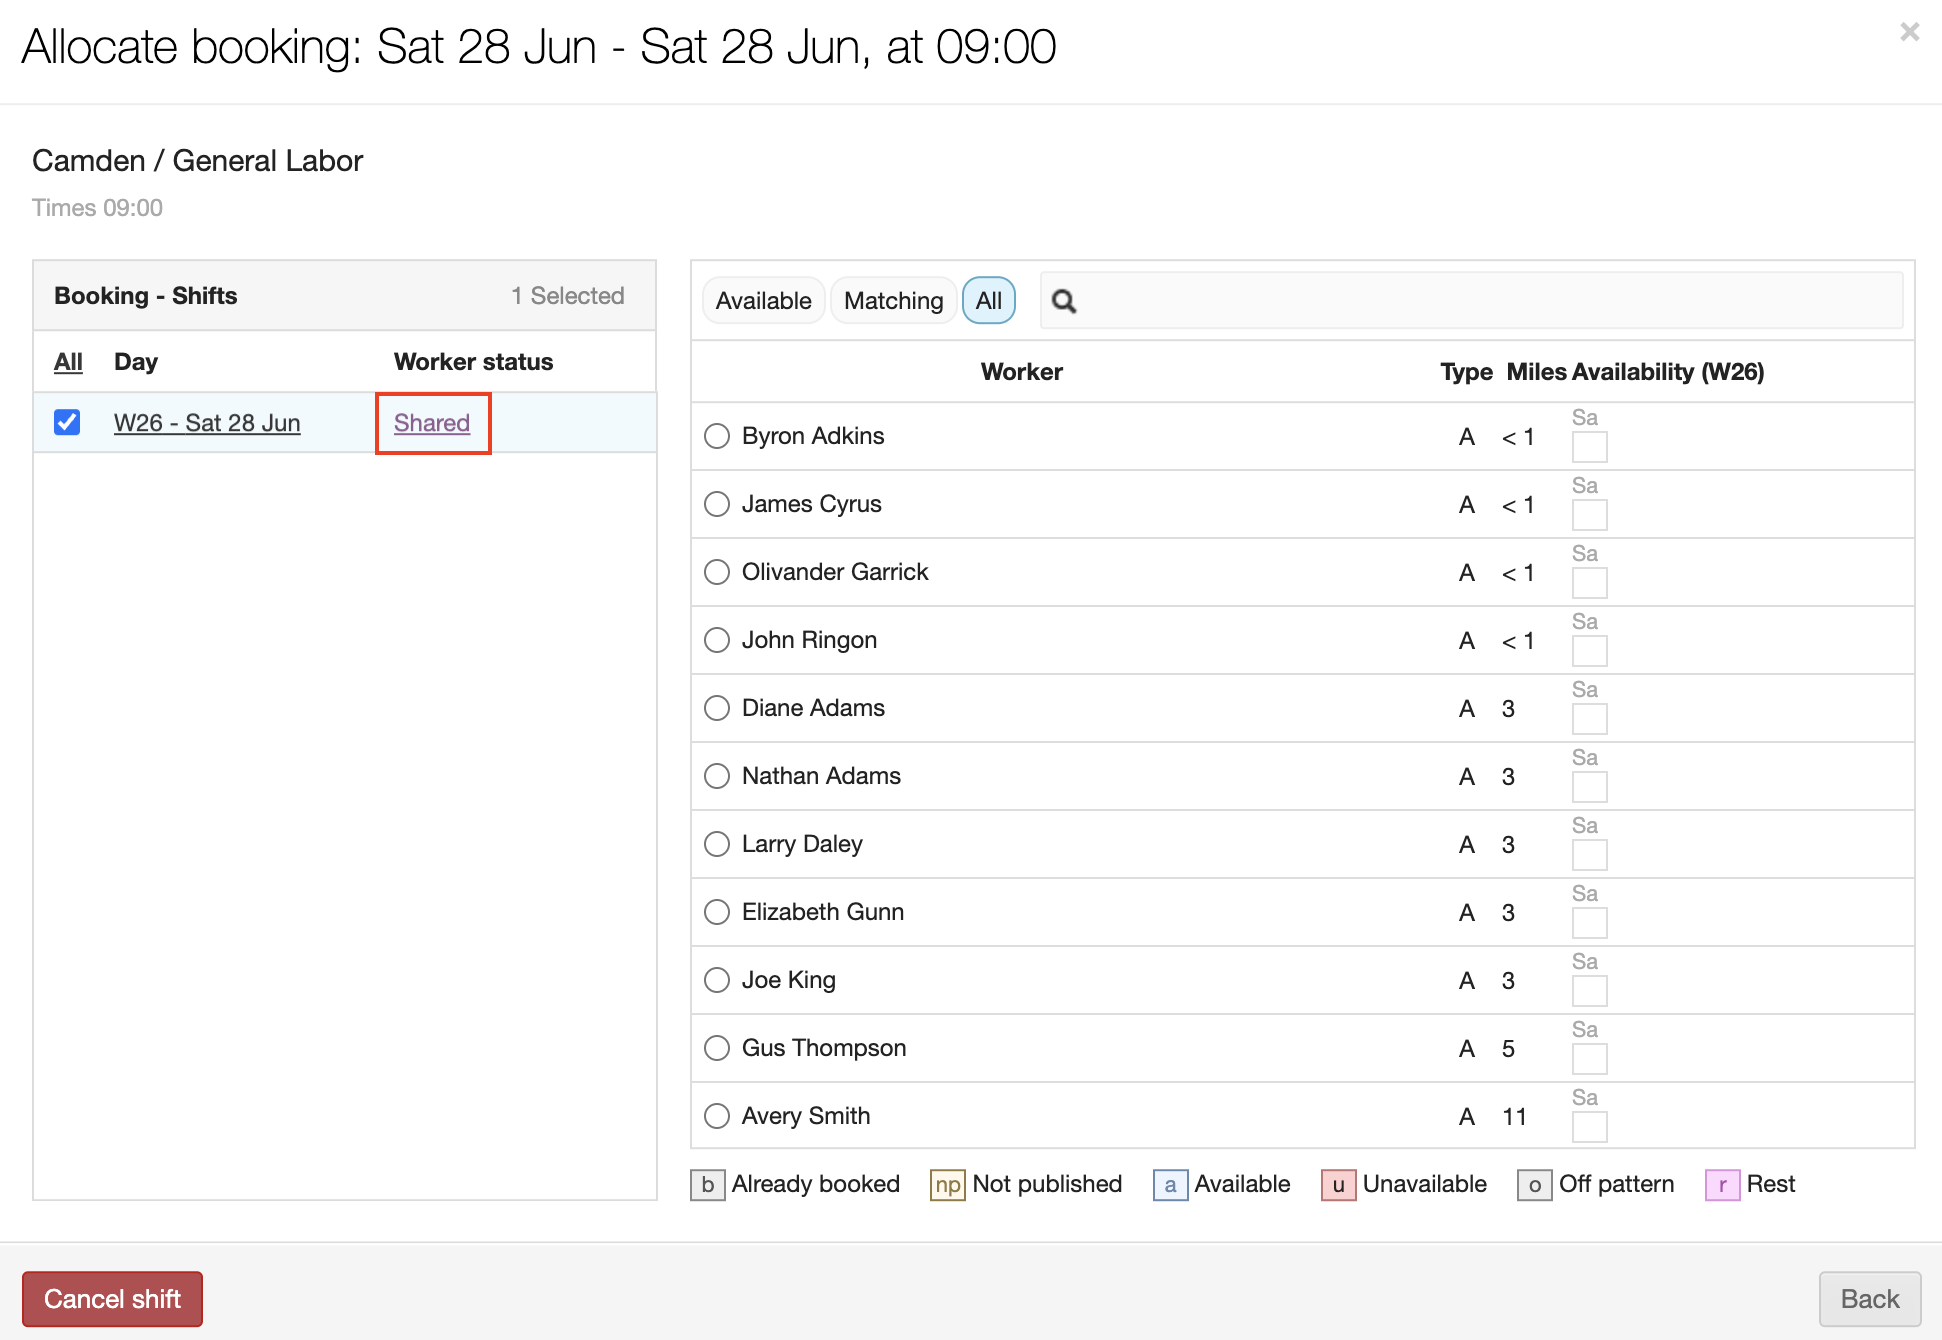Click the Not published legend box
This screenshot has width=1942, height=1340.
[x=947, y=1185]
